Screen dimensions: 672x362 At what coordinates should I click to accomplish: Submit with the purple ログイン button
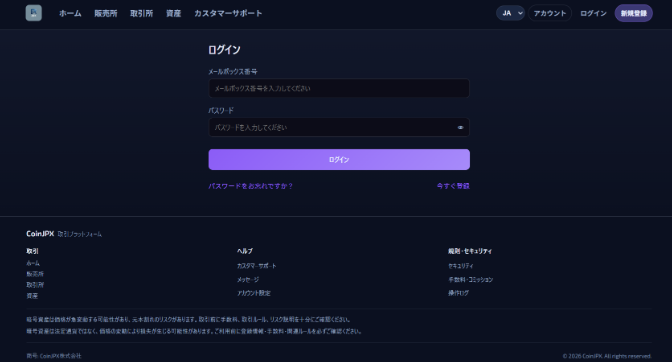point(339,159)
